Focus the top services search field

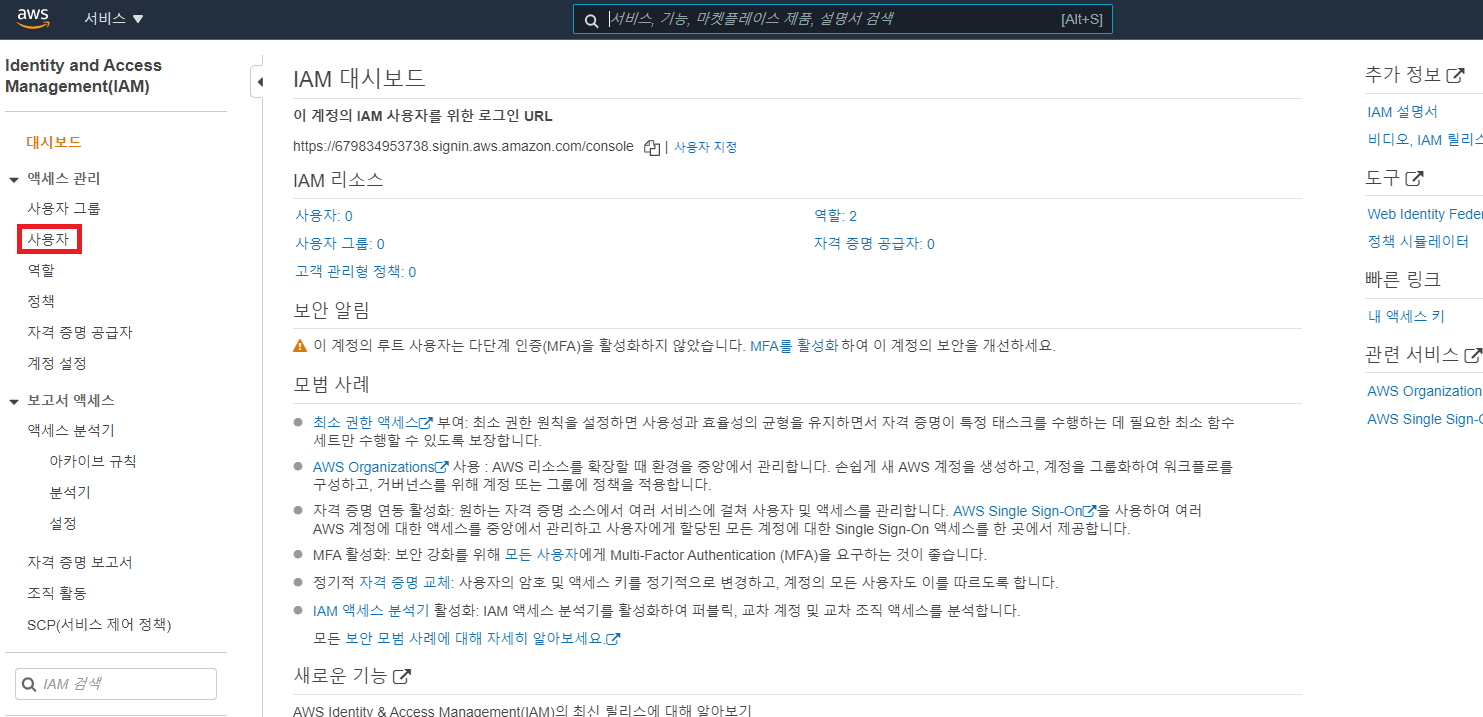tap(842, 19)
